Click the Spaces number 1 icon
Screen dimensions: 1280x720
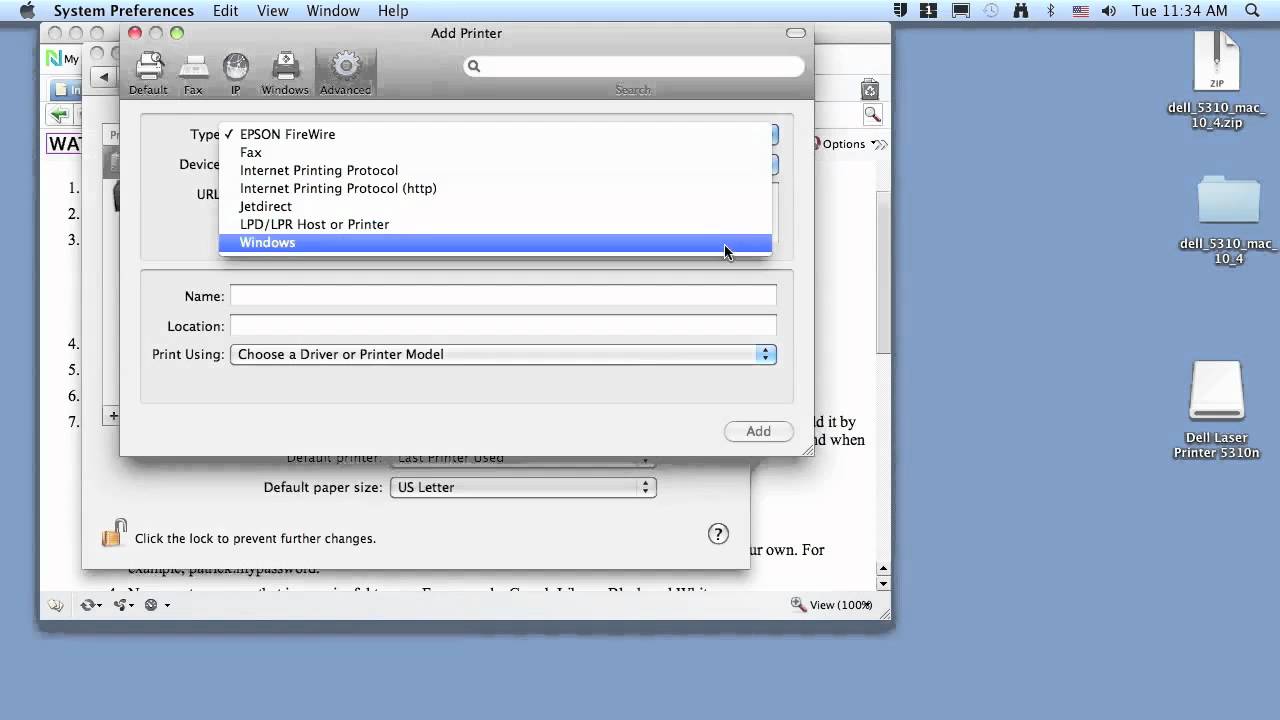point(929,11)
